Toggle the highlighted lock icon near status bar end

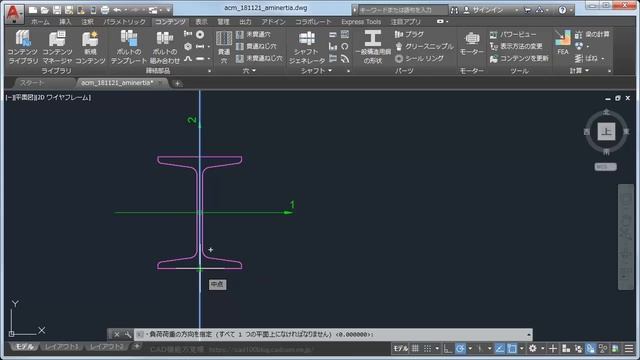pos(591,348)
